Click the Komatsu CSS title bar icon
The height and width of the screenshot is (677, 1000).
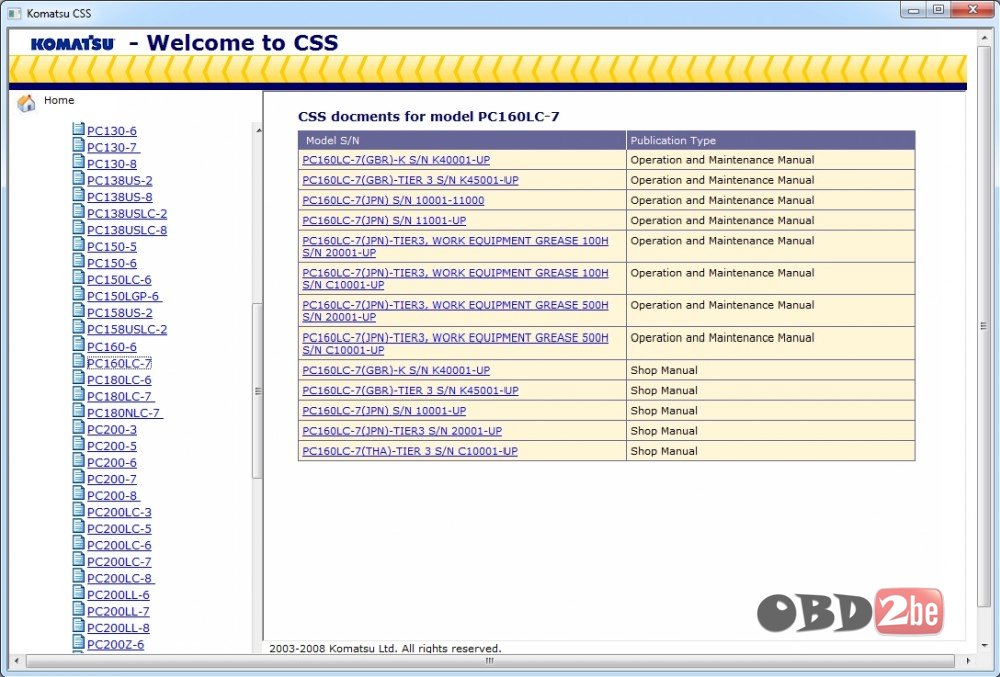(x=14, y=13)
